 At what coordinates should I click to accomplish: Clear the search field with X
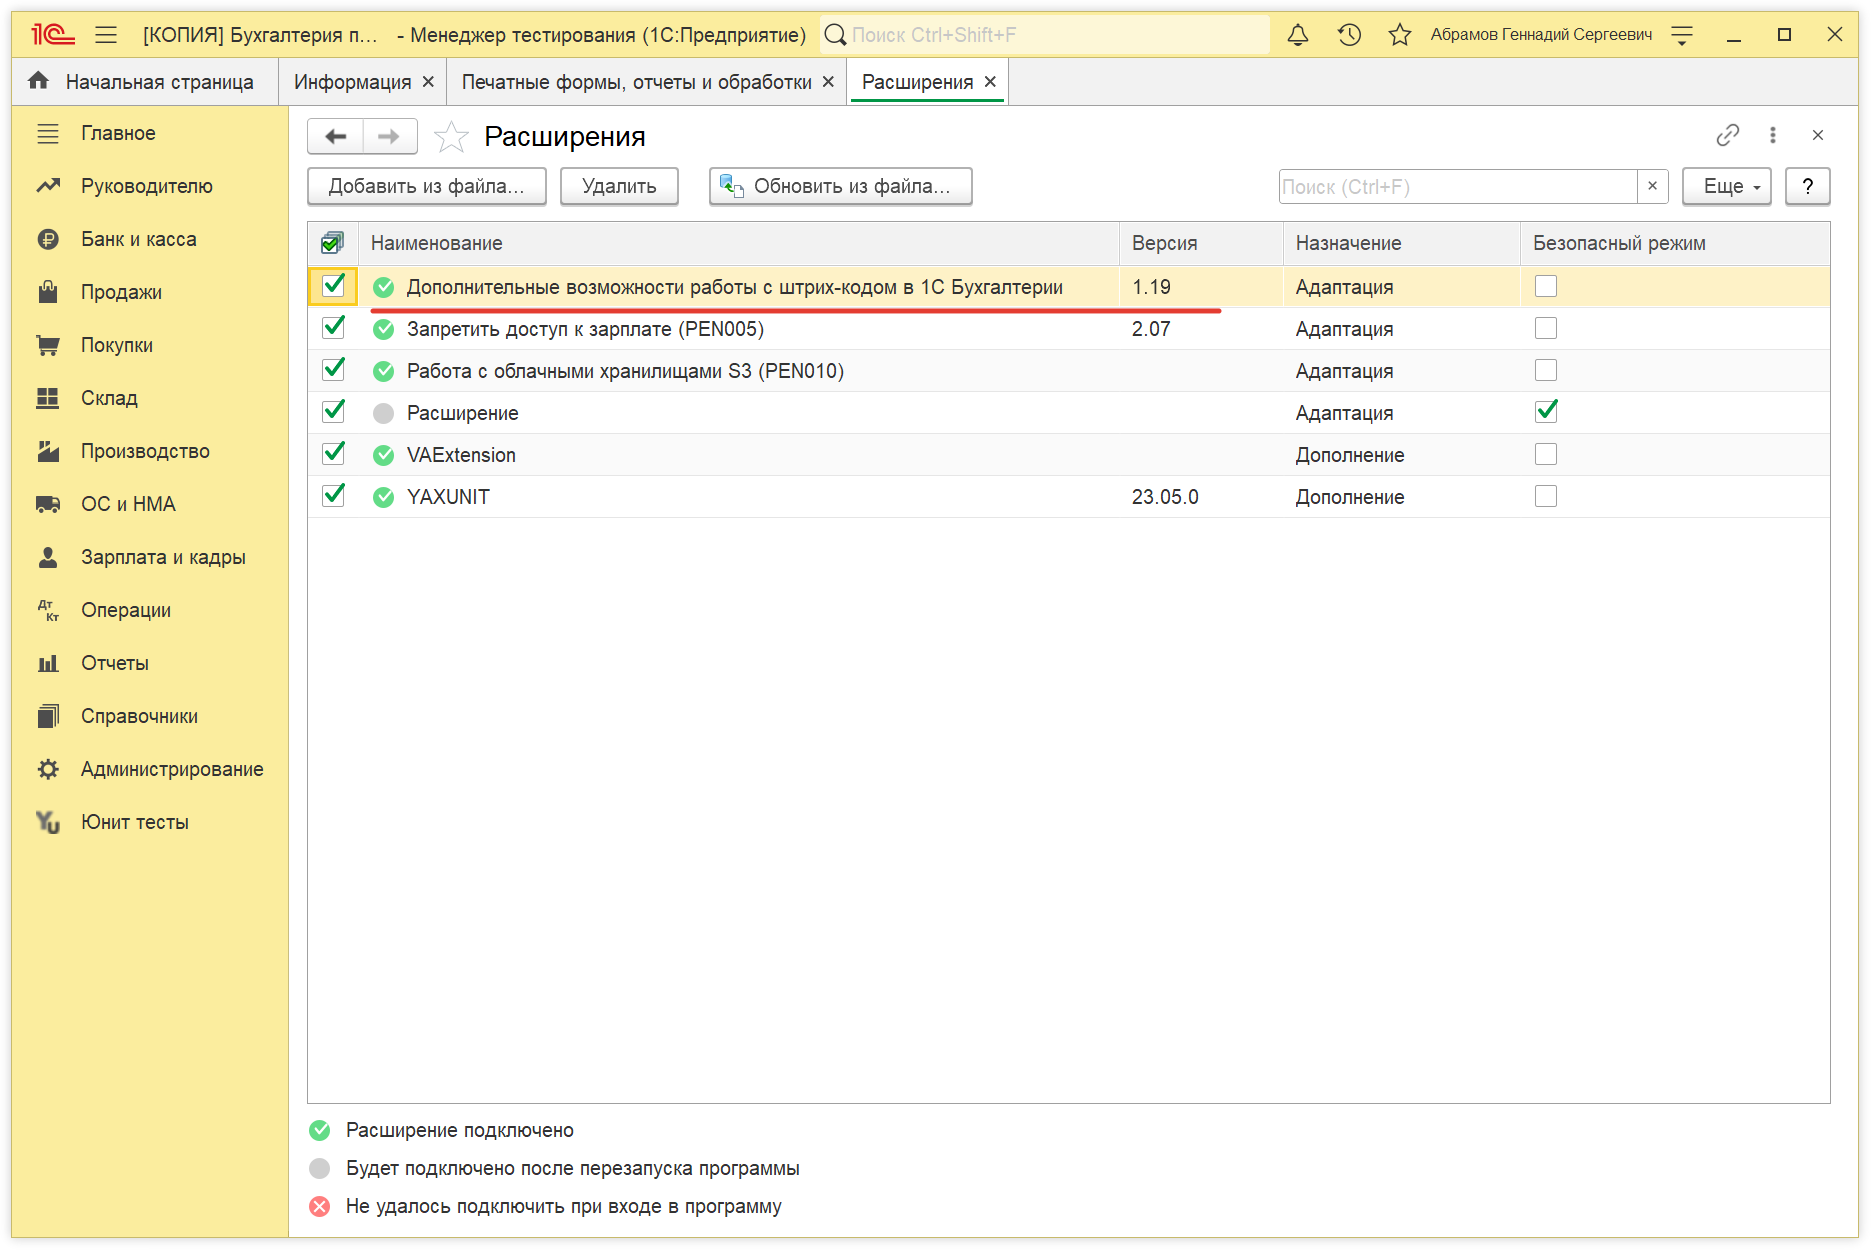pos(1652,186)
